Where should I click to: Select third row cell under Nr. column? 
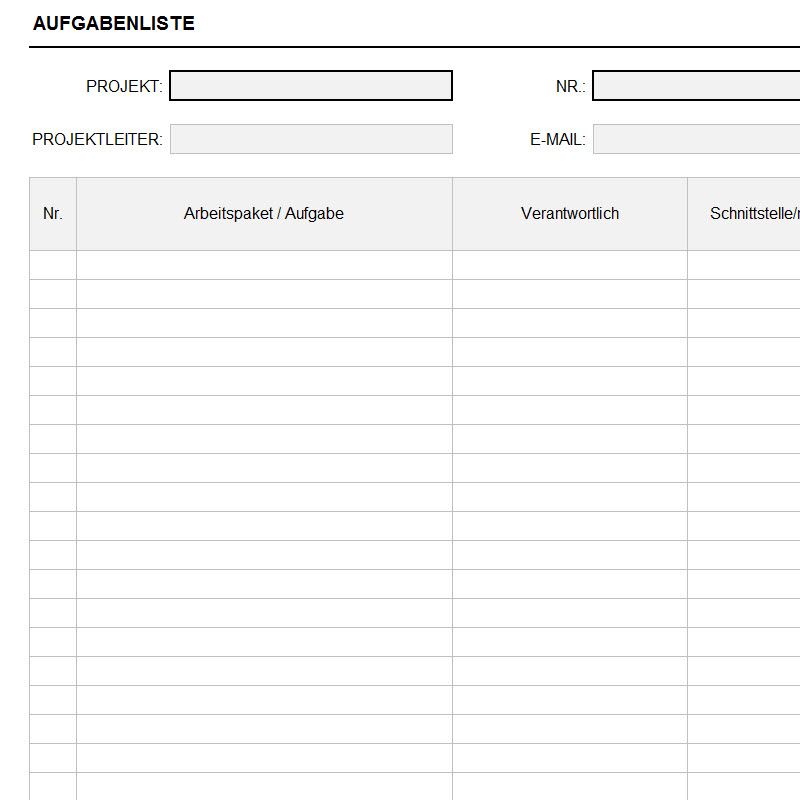pos(53,323)
